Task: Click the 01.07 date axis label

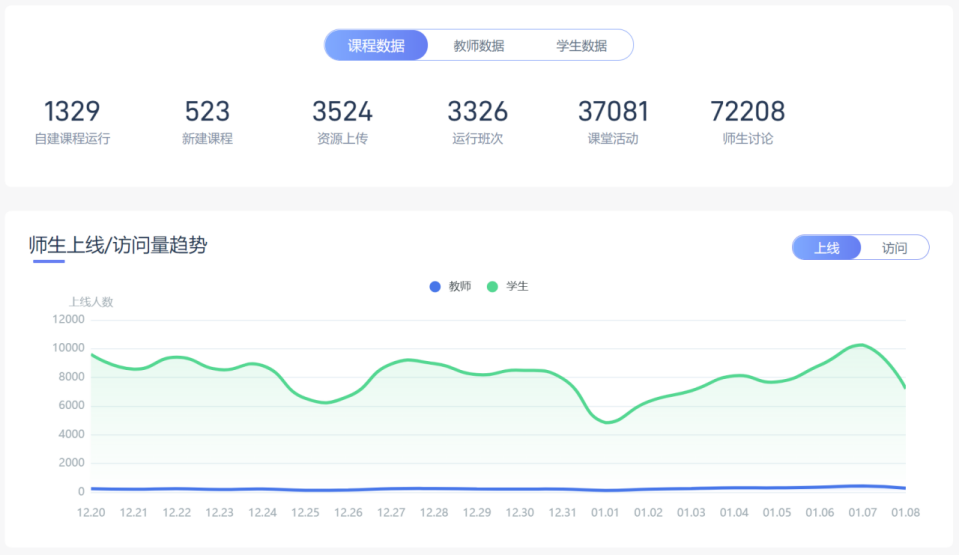Action: (862, 513)
